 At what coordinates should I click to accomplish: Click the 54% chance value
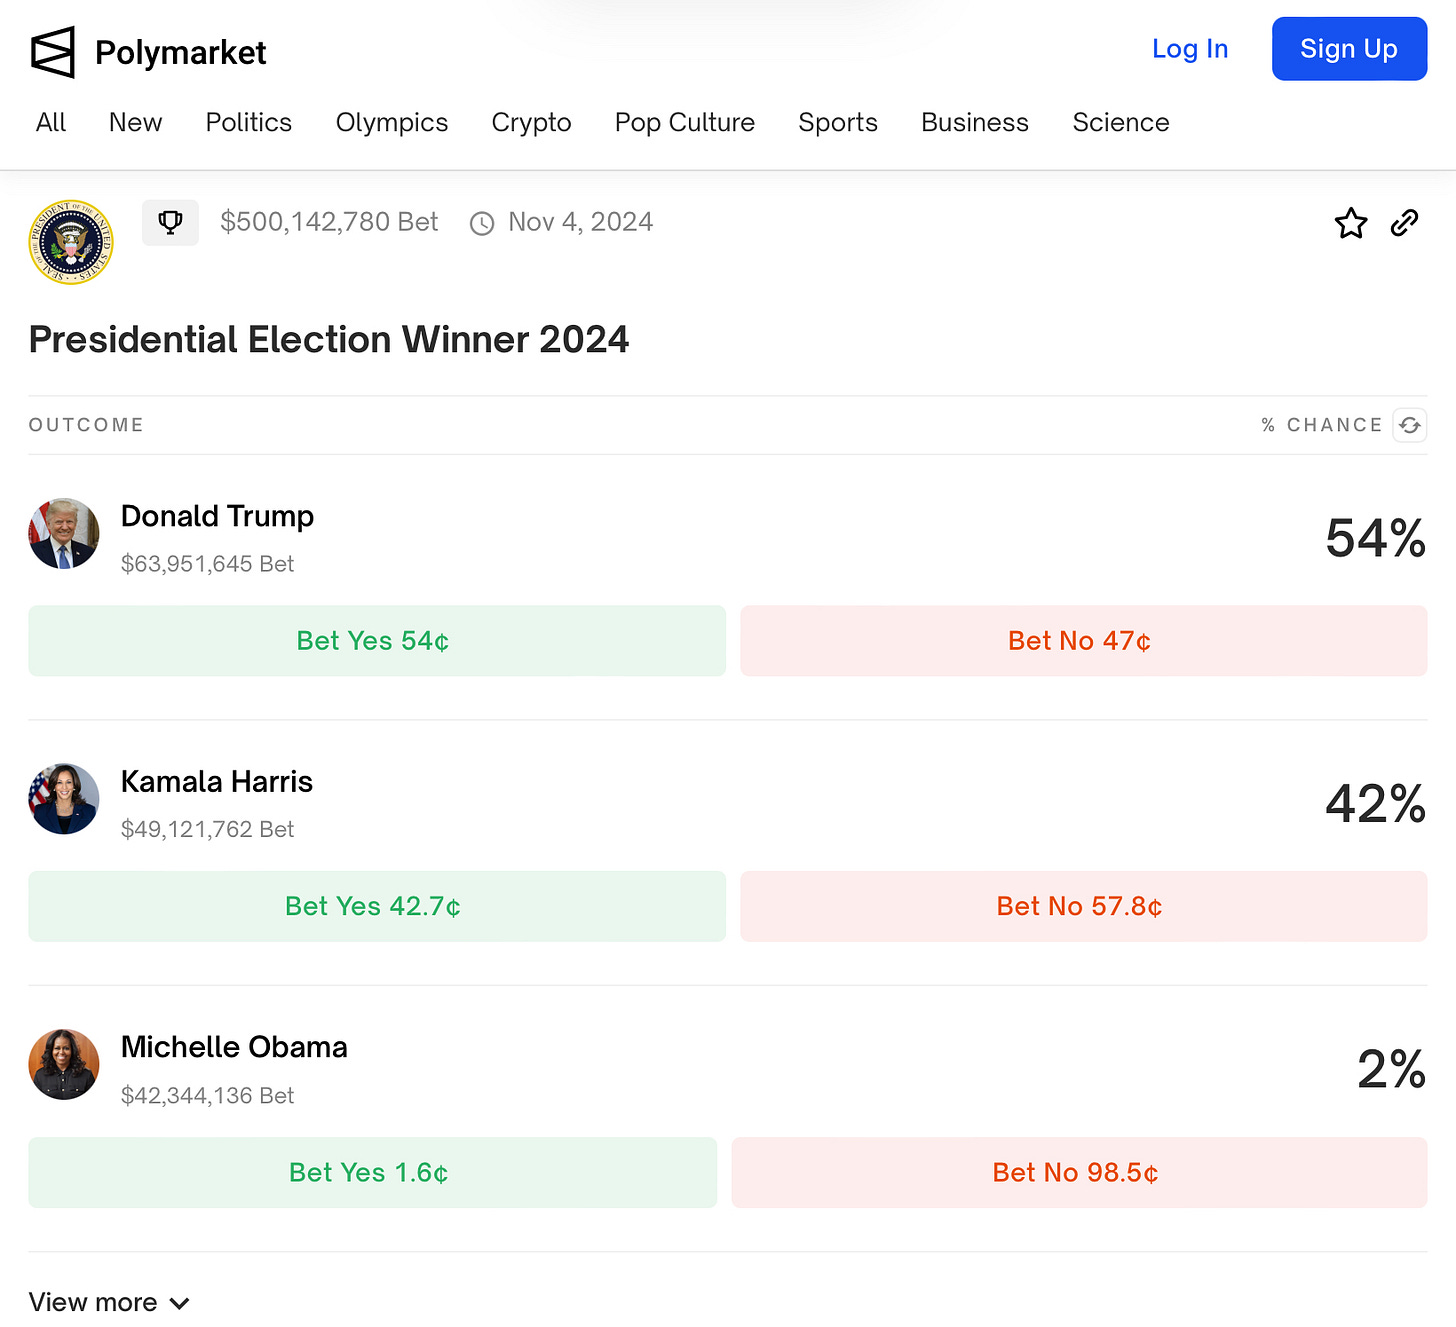(x=1375, y=538)
